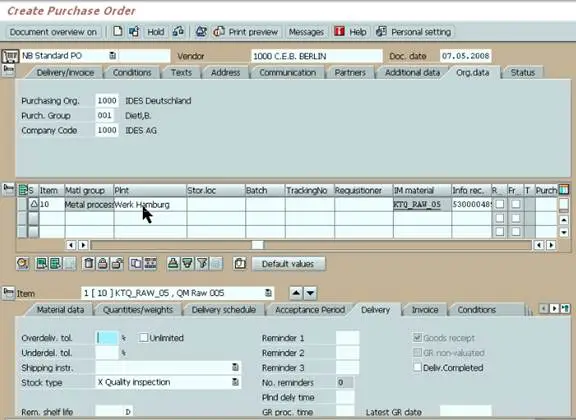The width and height of the screenshot is (576, 420).
Task: Click the Create new document icon
Action: (118, 32)
